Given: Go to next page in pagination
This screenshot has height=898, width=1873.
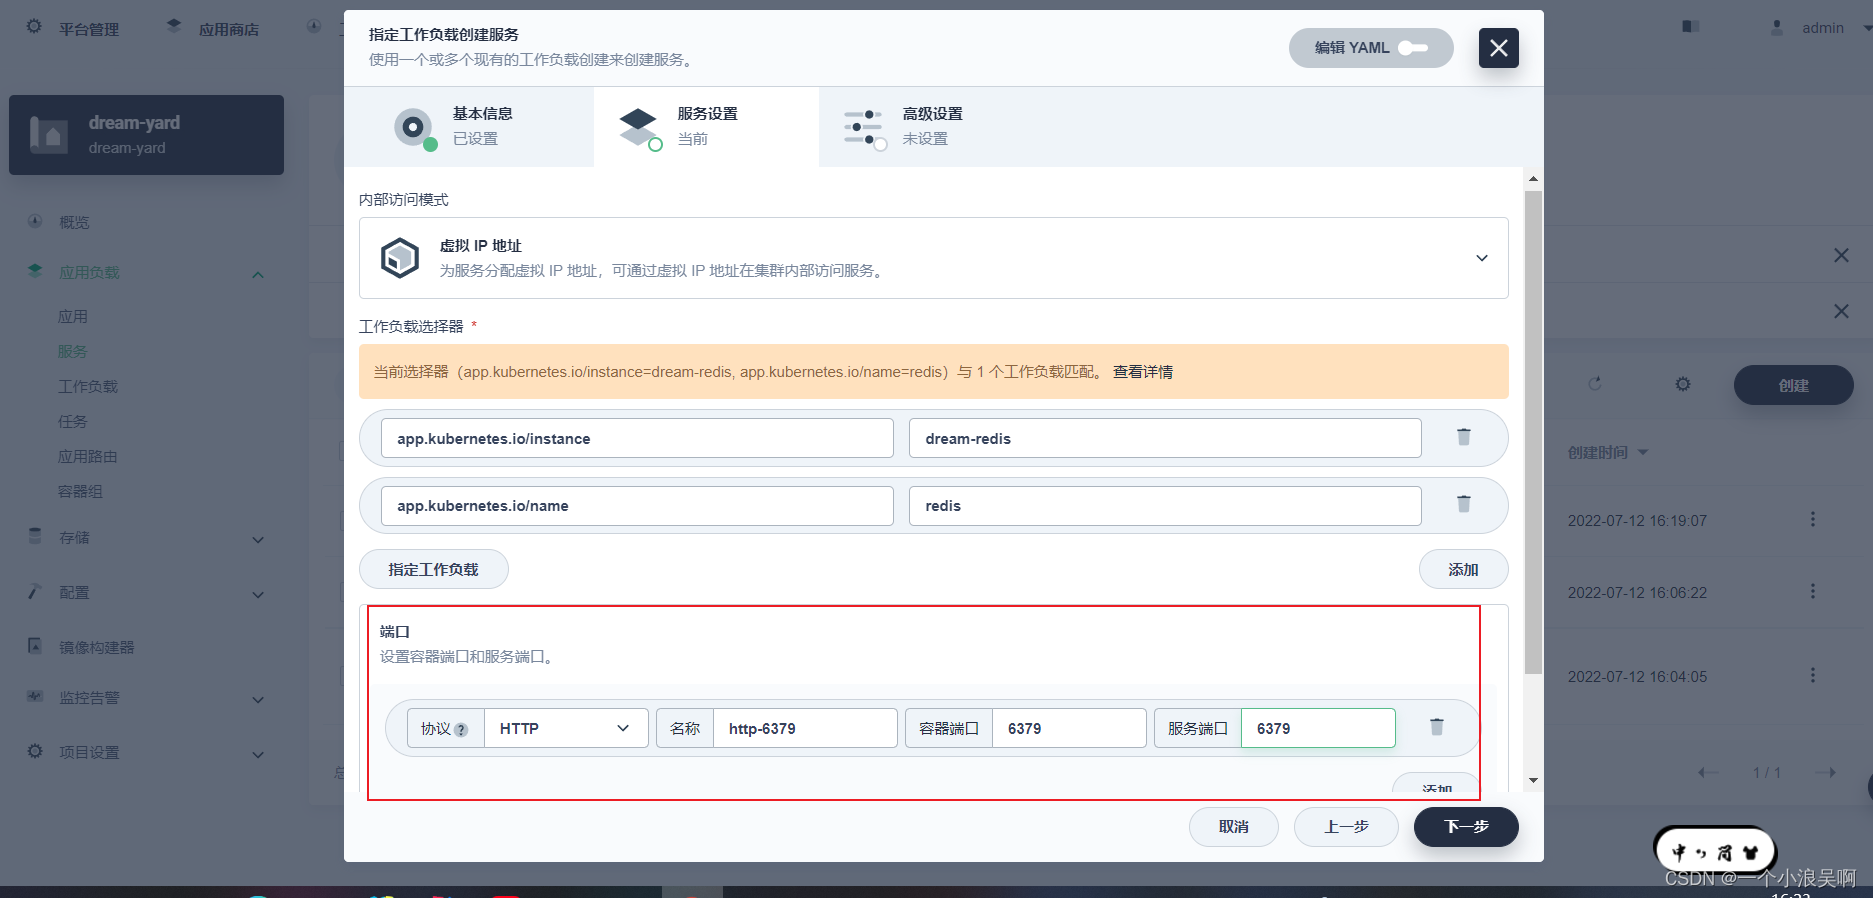Looking at the screenshot, I should (1825, 772).
